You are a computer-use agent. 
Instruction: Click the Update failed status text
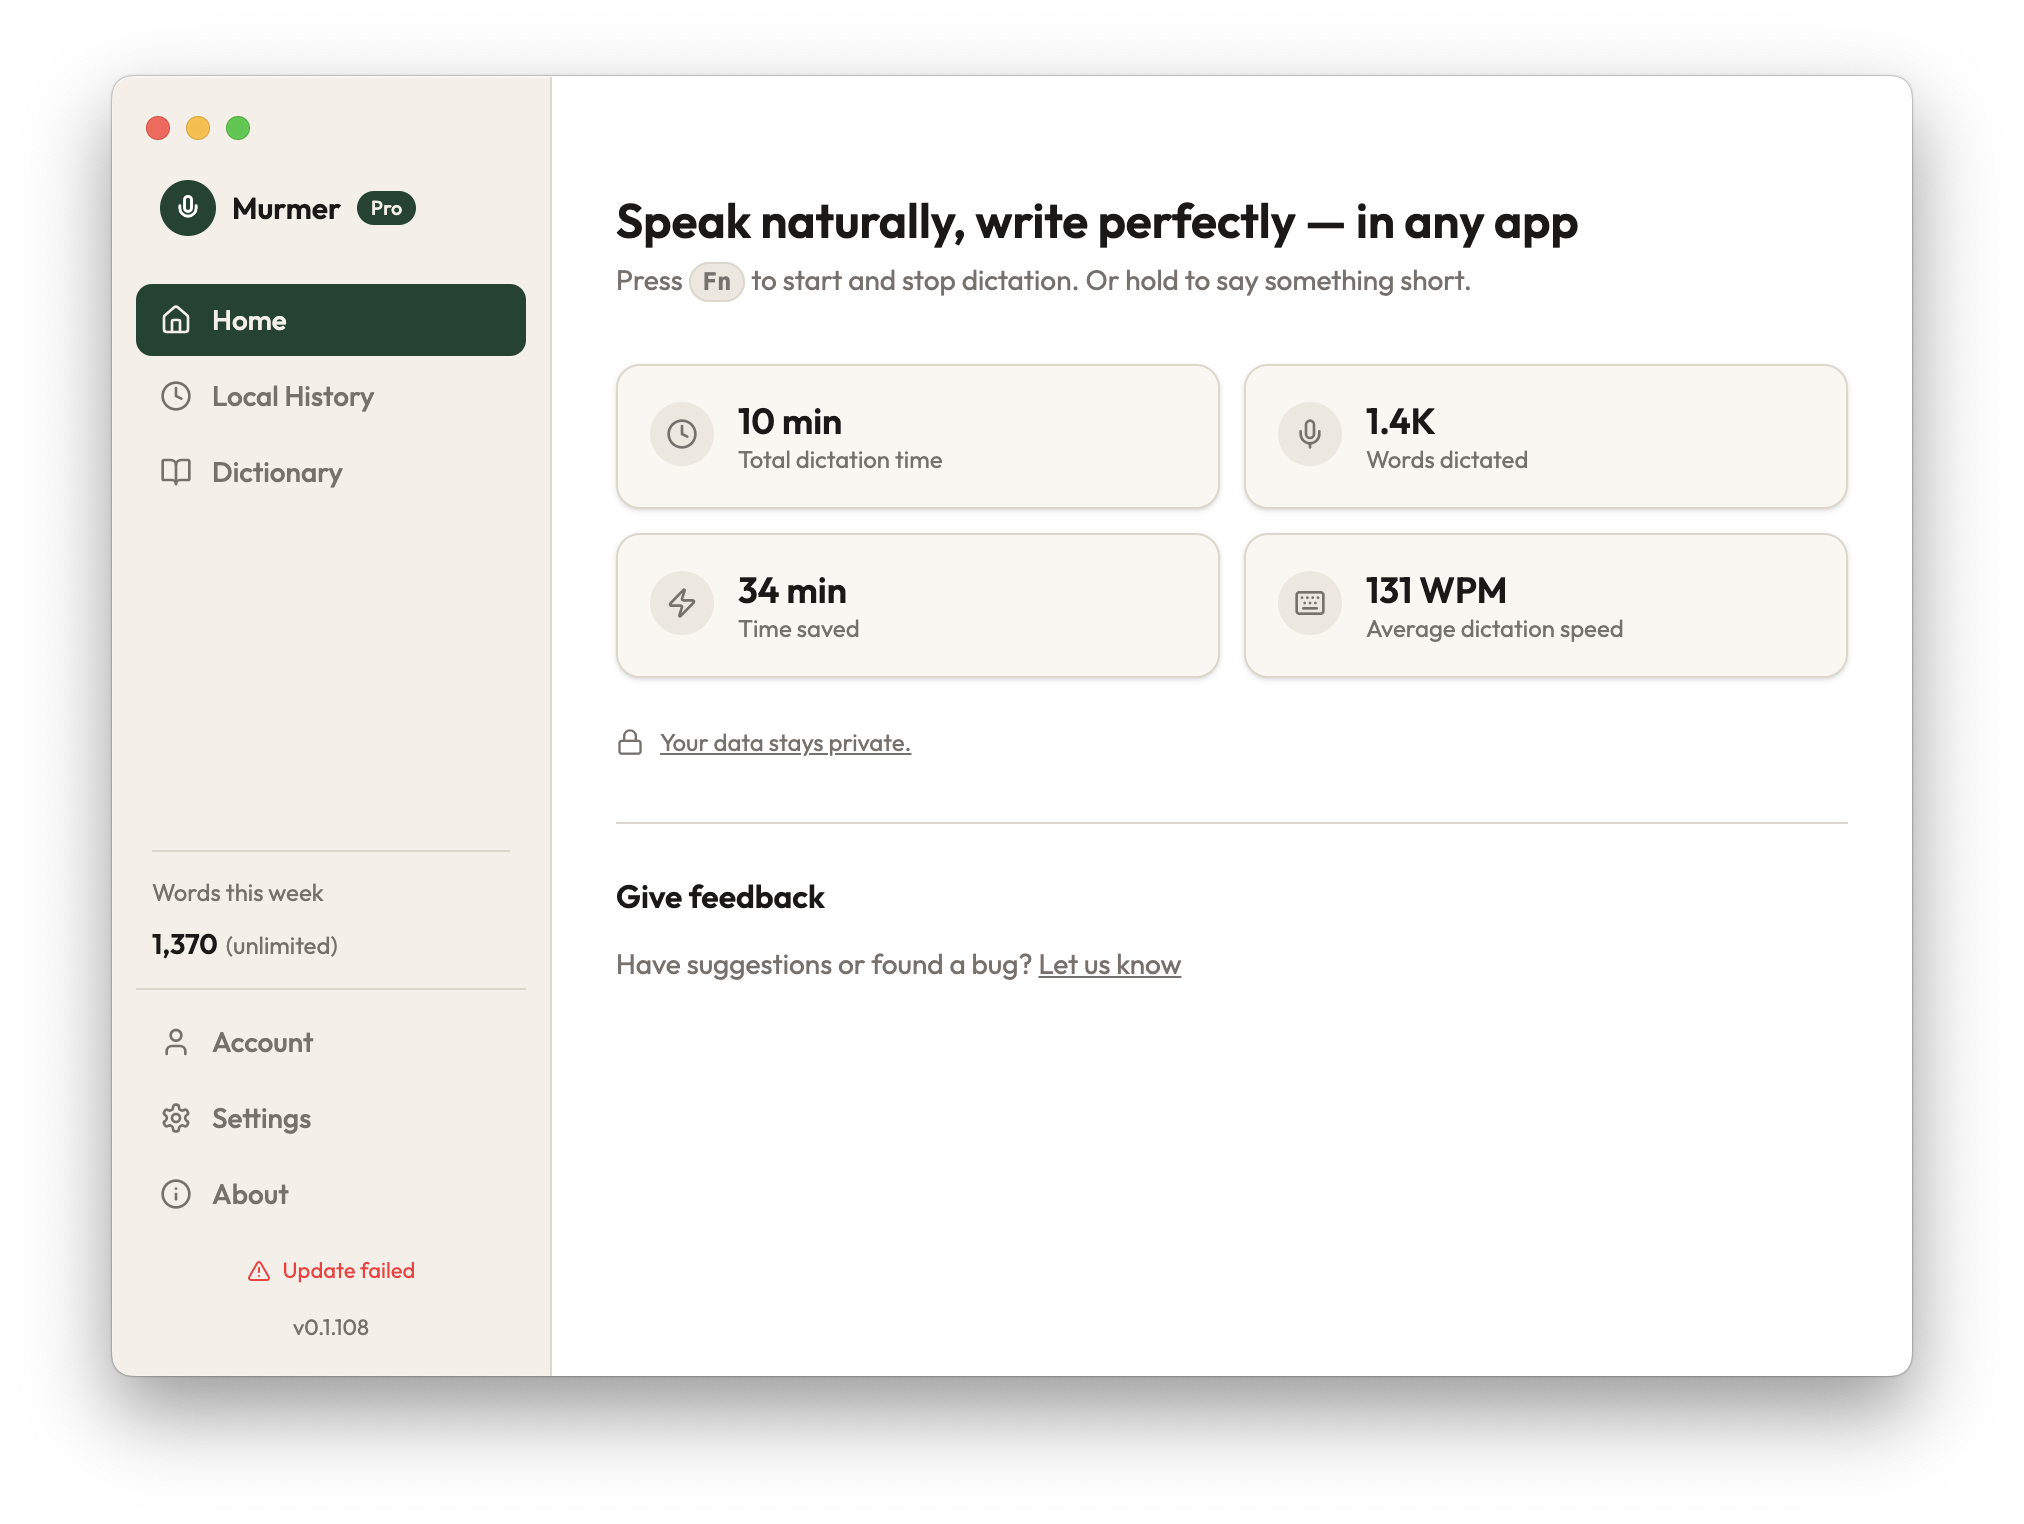(x=348, y=1270)
